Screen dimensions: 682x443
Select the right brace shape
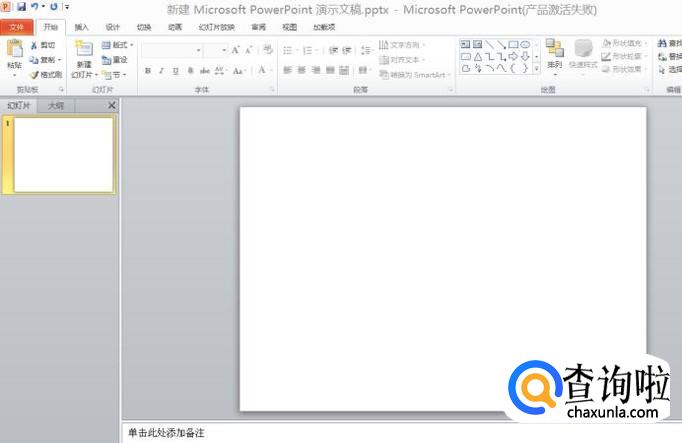tap(525, 68)
